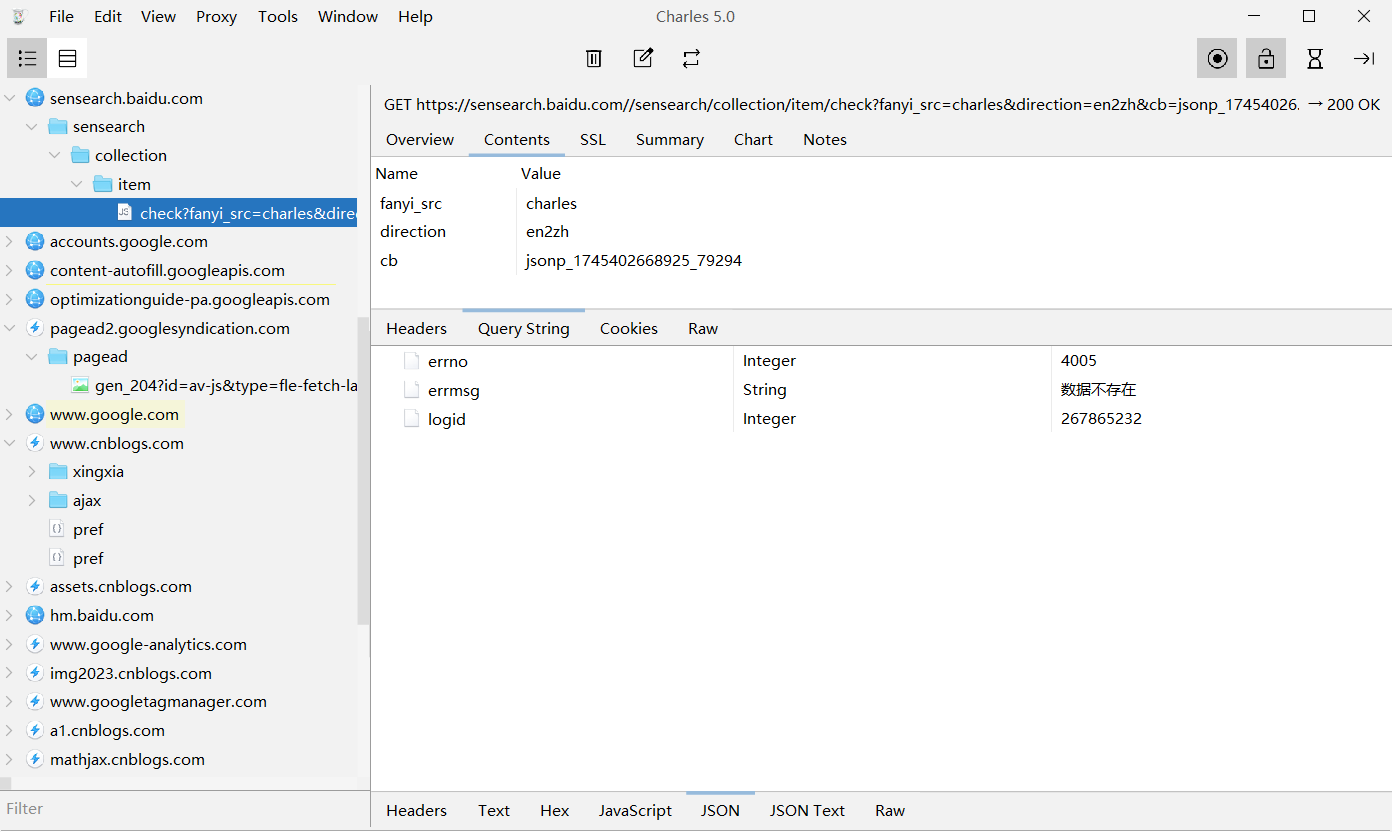Open the Help menu
Viewport: 1392px width, 832px height.
point(415,16)
